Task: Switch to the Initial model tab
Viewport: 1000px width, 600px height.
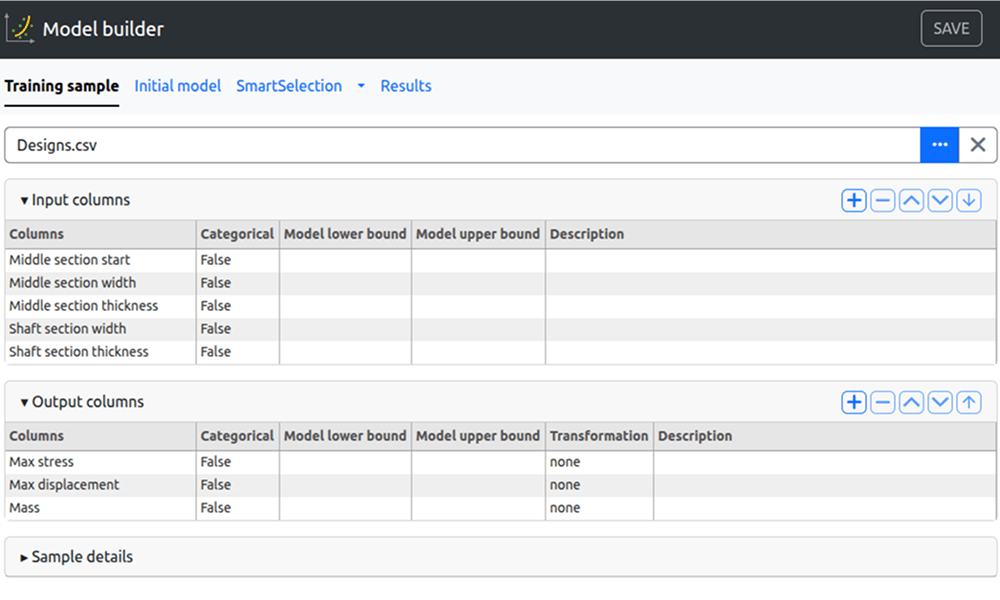Action: pos(177,86)
